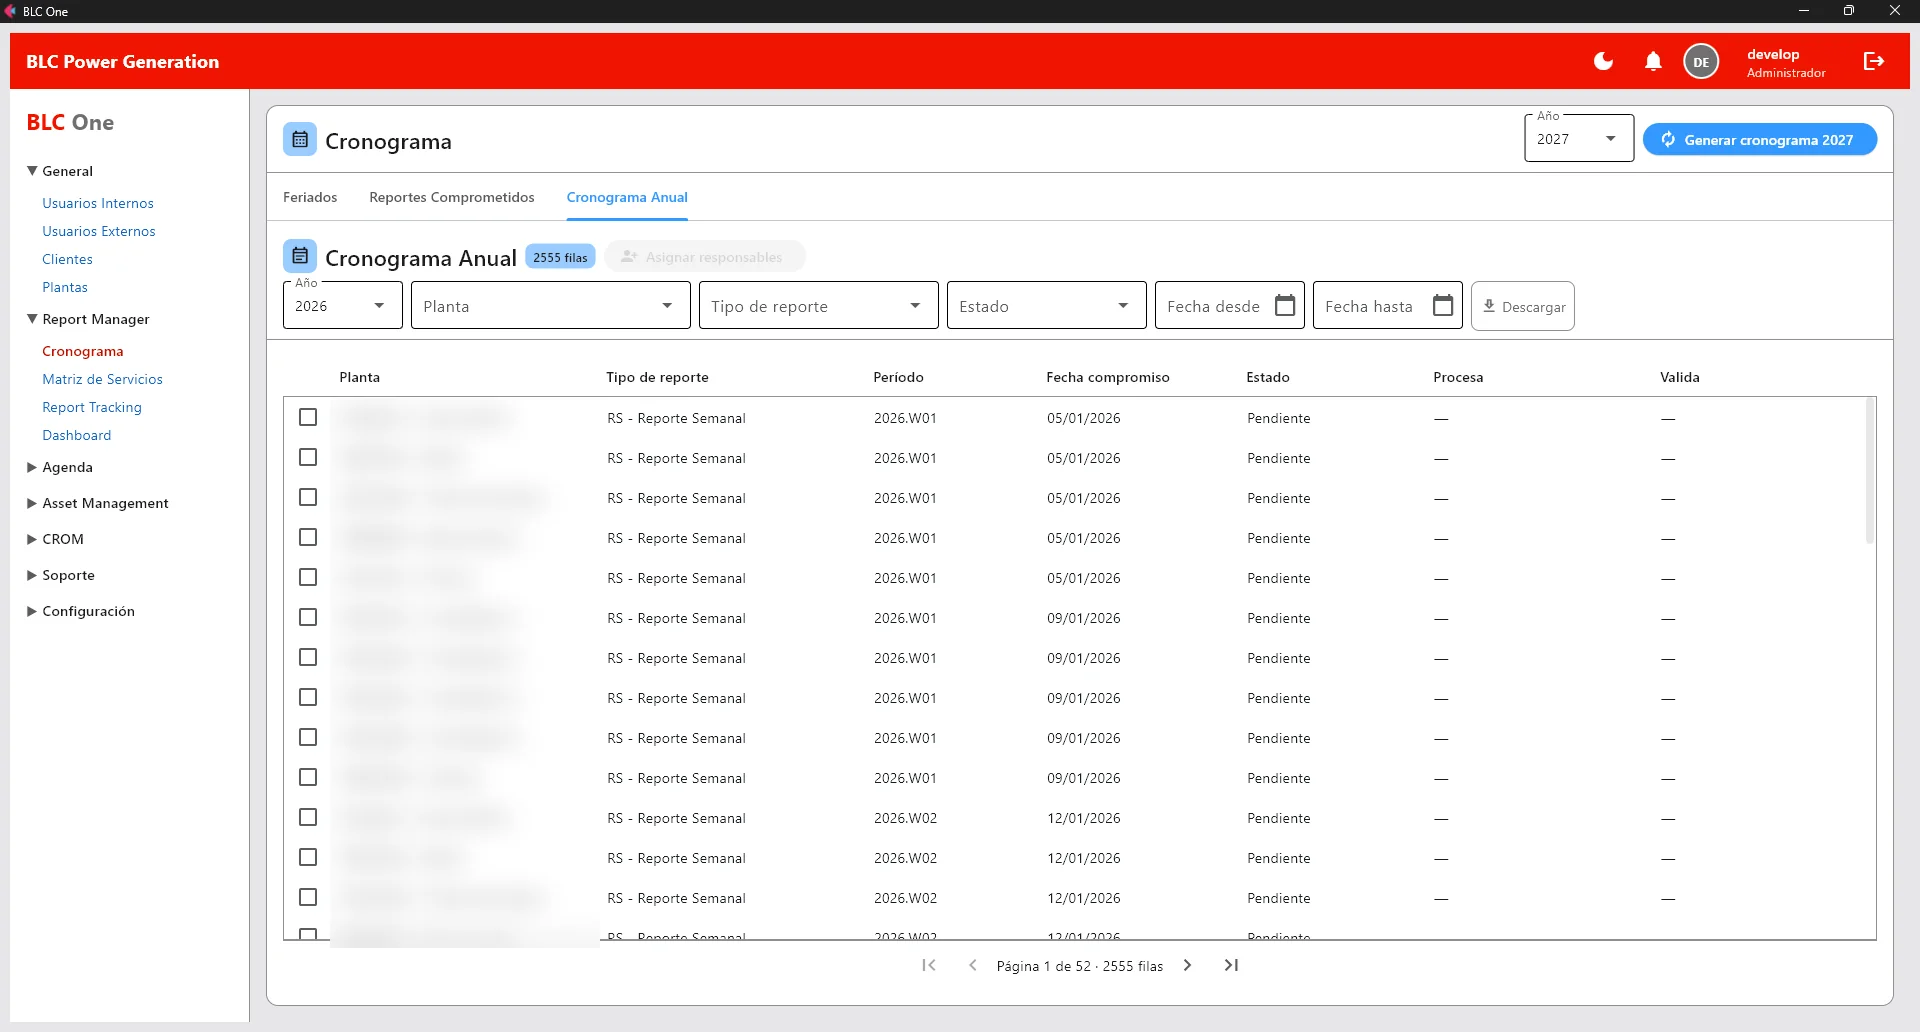Open the Tipo de reporte dropdown
Screen dimensions: 1920x1032
point(819,305)
